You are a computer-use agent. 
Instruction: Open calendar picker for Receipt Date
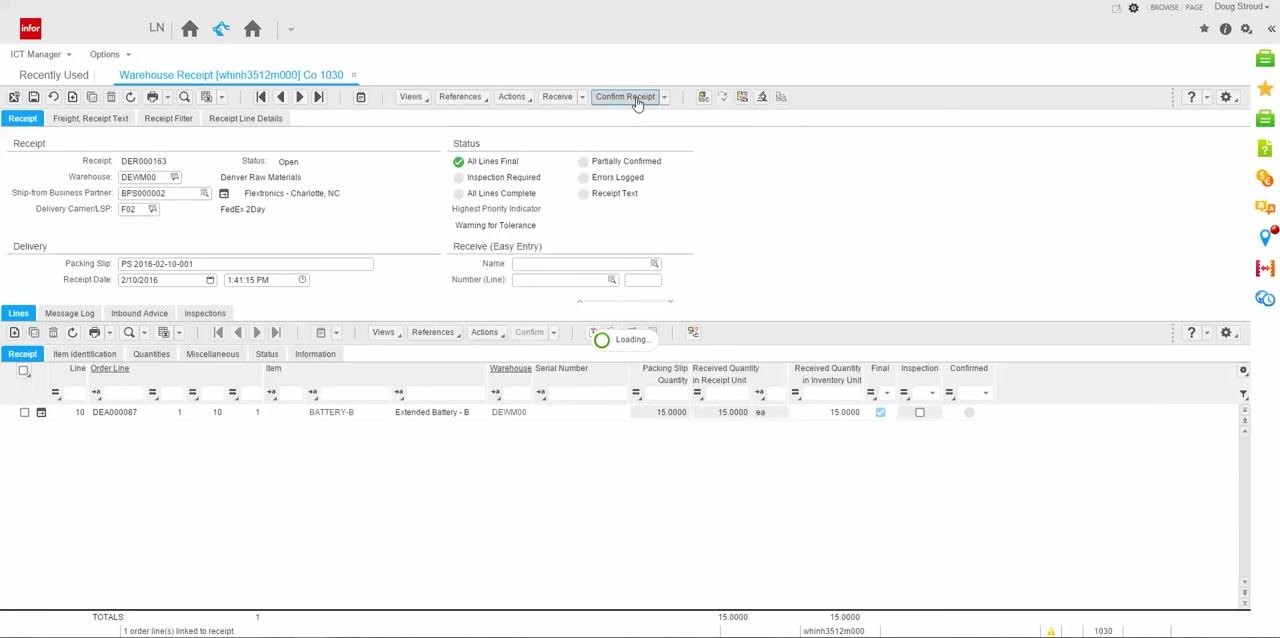click(210, 280)
